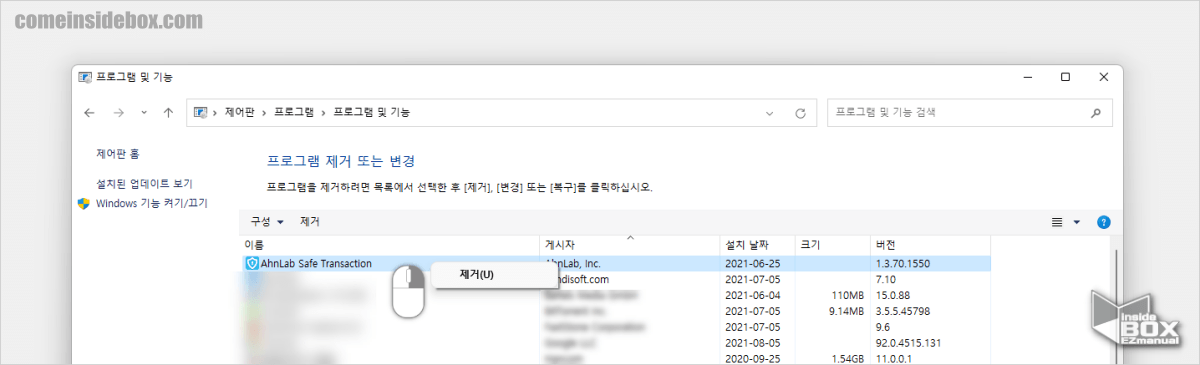
Task: Click the version 9.6 cell
Action: click(x=882, y=327)
